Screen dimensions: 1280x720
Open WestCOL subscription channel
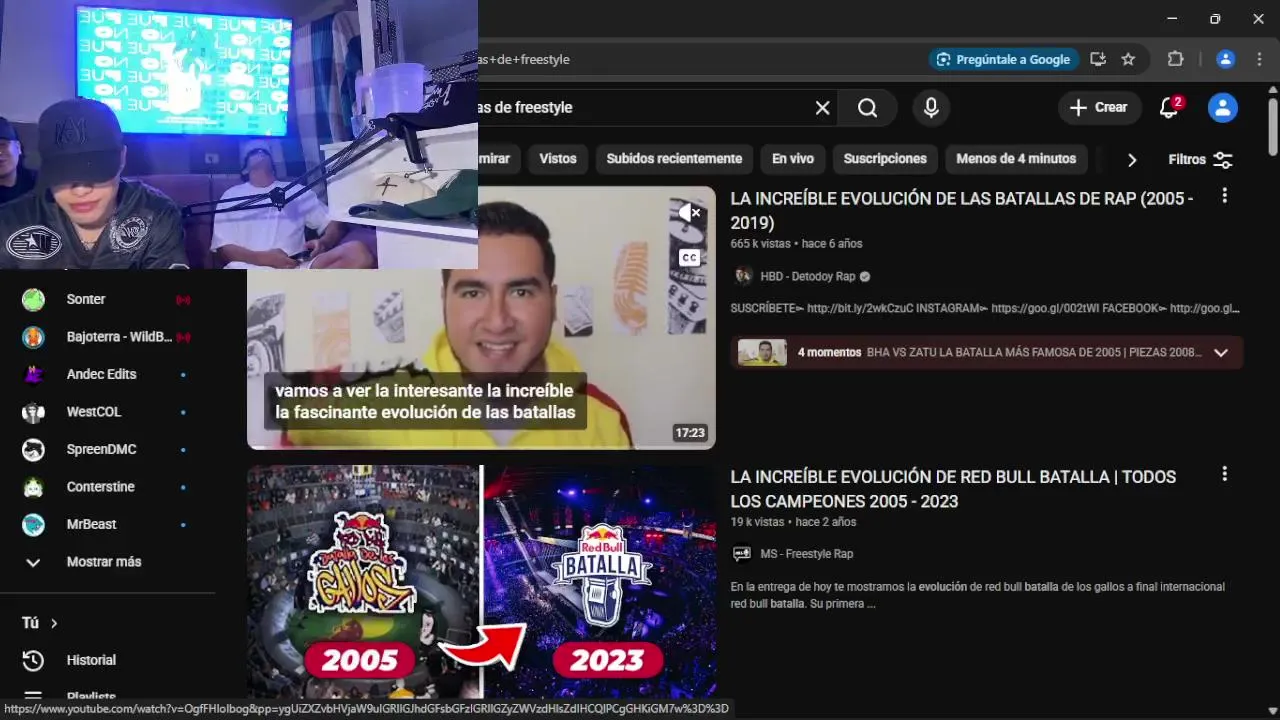[x=107, y=412]
